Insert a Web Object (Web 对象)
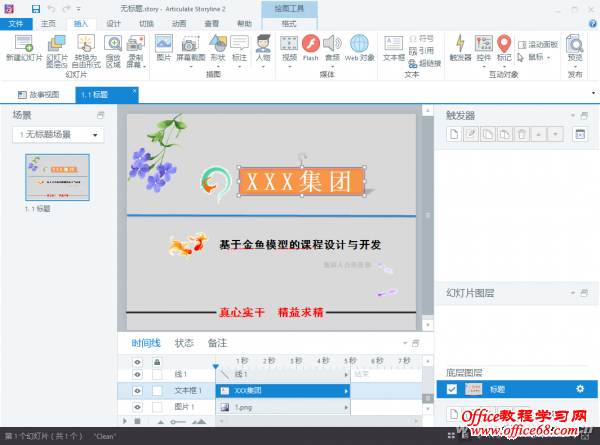This screenshot has height=445, width=600. (359, 48)
